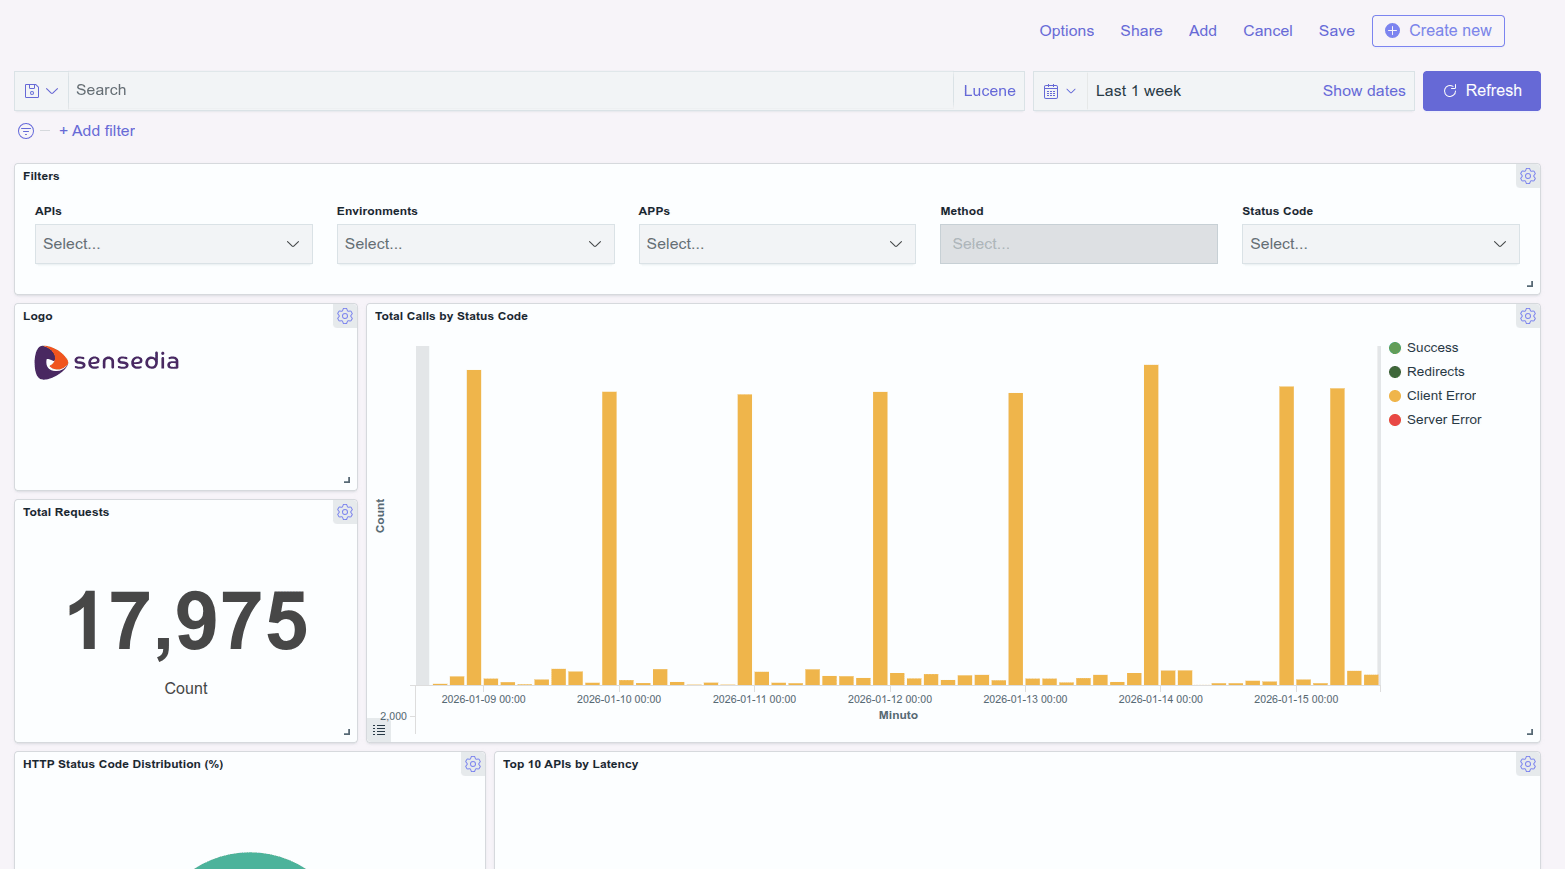Click the green dot next to Success

[1395, 347]
